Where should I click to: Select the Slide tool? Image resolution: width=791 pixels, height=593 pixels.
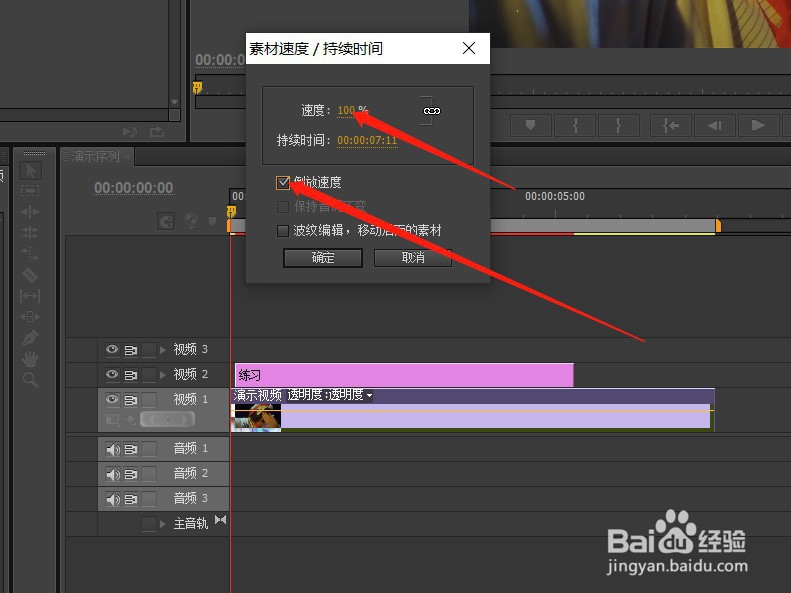tap(30, 317)
